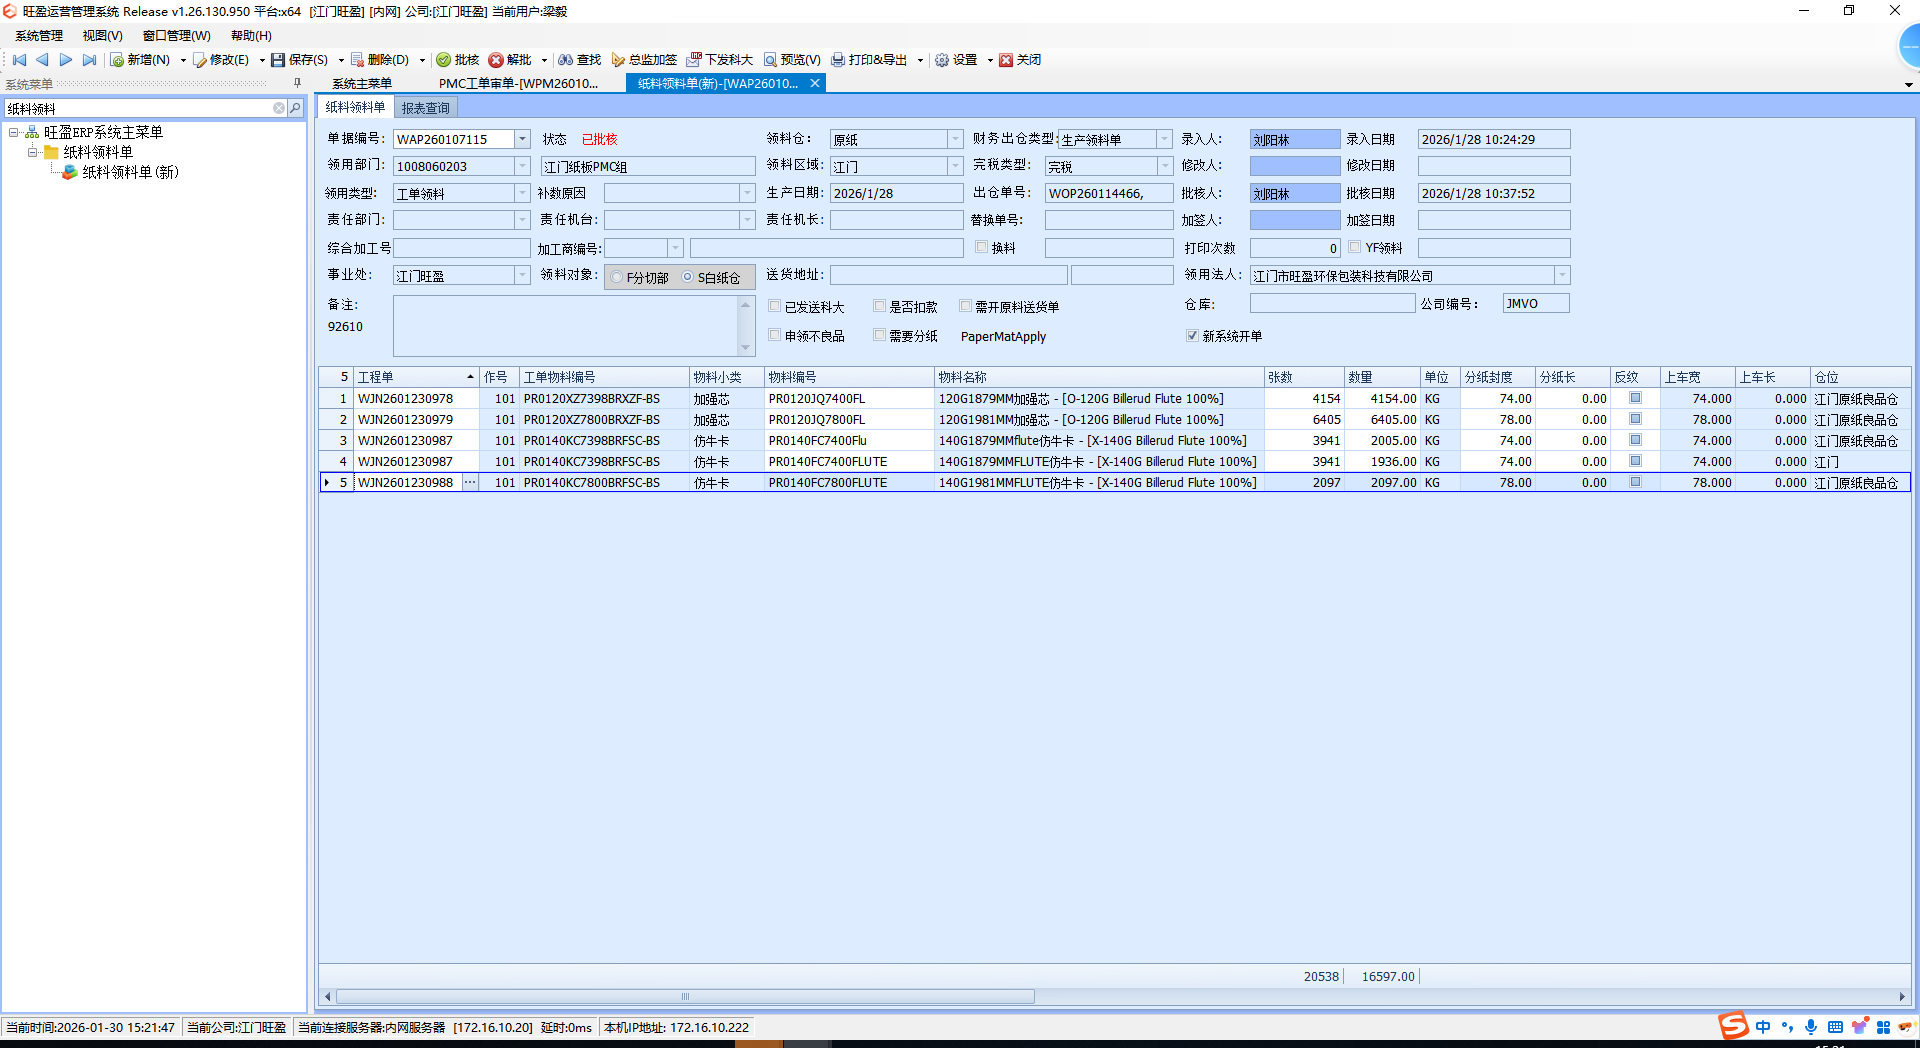Check the 已发送科大 checkbox
Screen dimensions: 1920x1048
[x=774, y=306]
